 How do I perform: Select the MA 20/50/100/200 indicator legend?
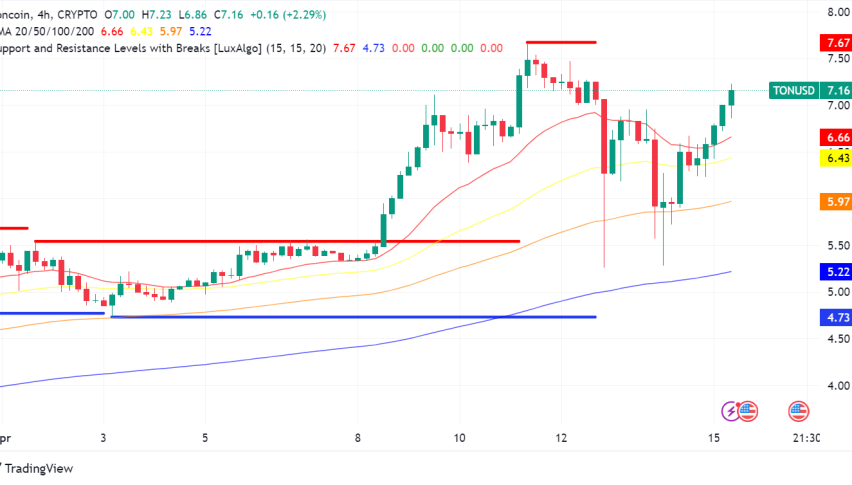[x=47, y=32]
